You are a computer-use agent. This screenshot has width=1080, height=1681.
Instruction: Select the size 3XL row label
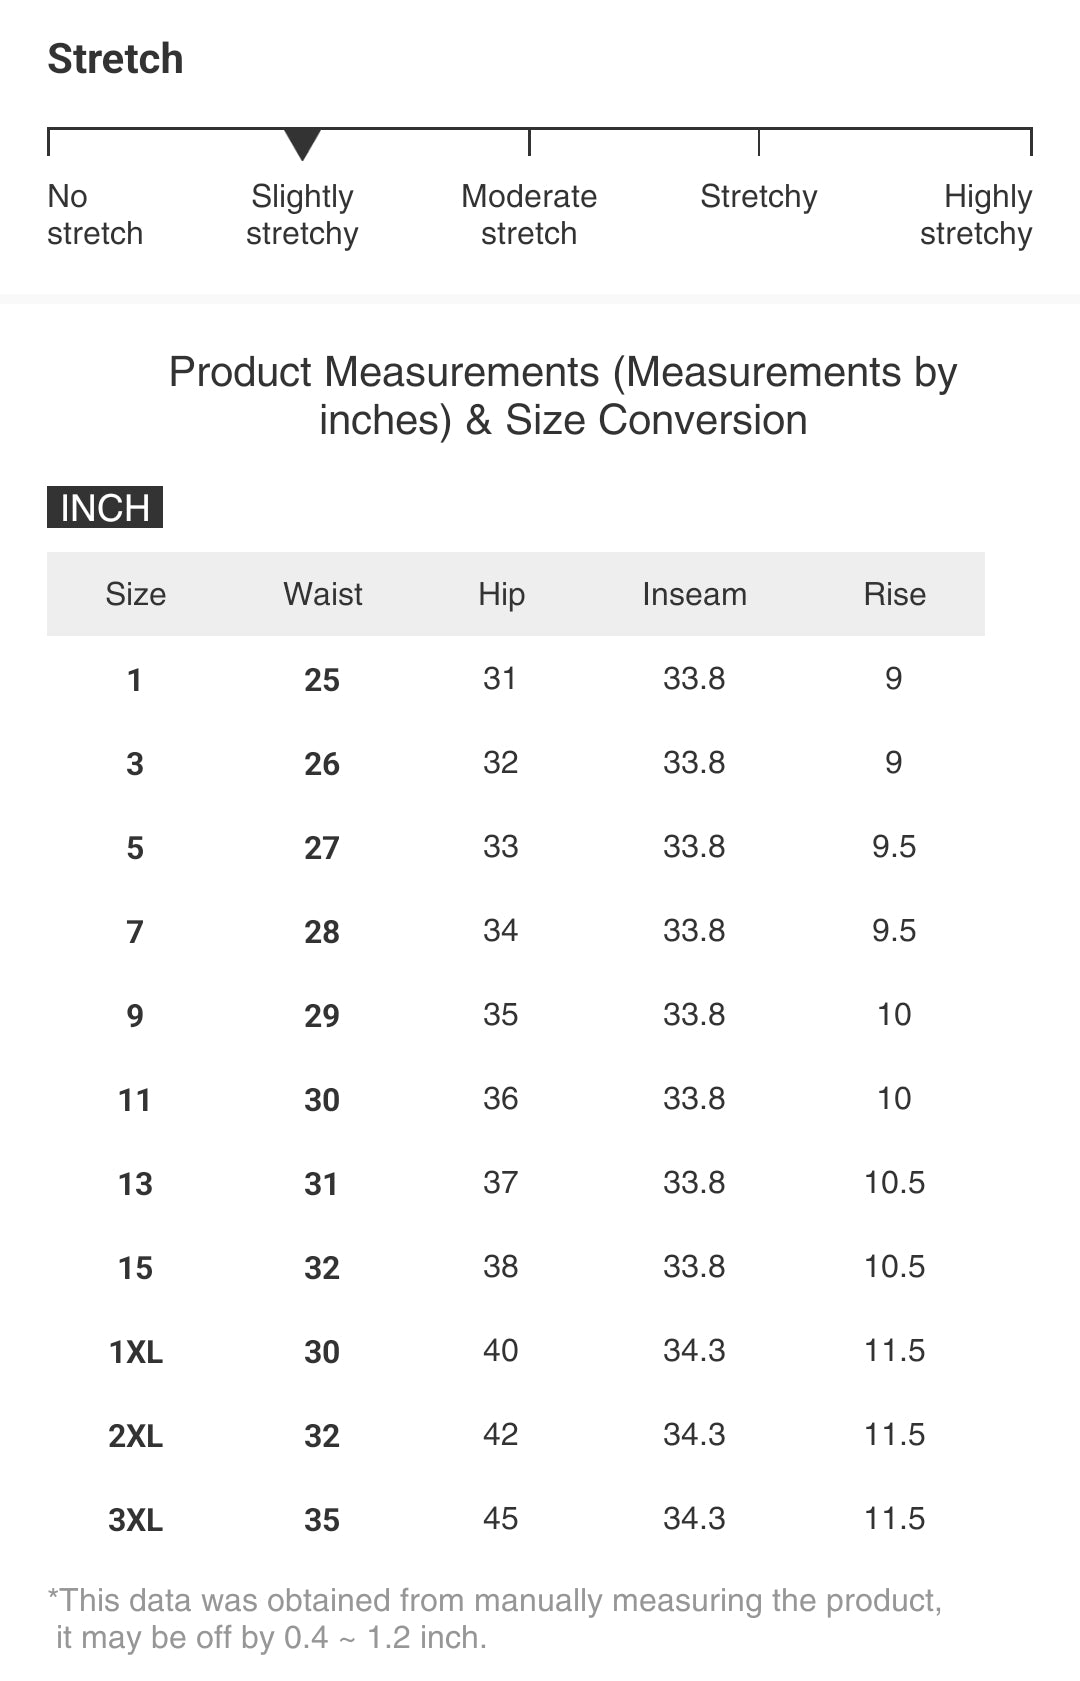[x=136, y=1520]
